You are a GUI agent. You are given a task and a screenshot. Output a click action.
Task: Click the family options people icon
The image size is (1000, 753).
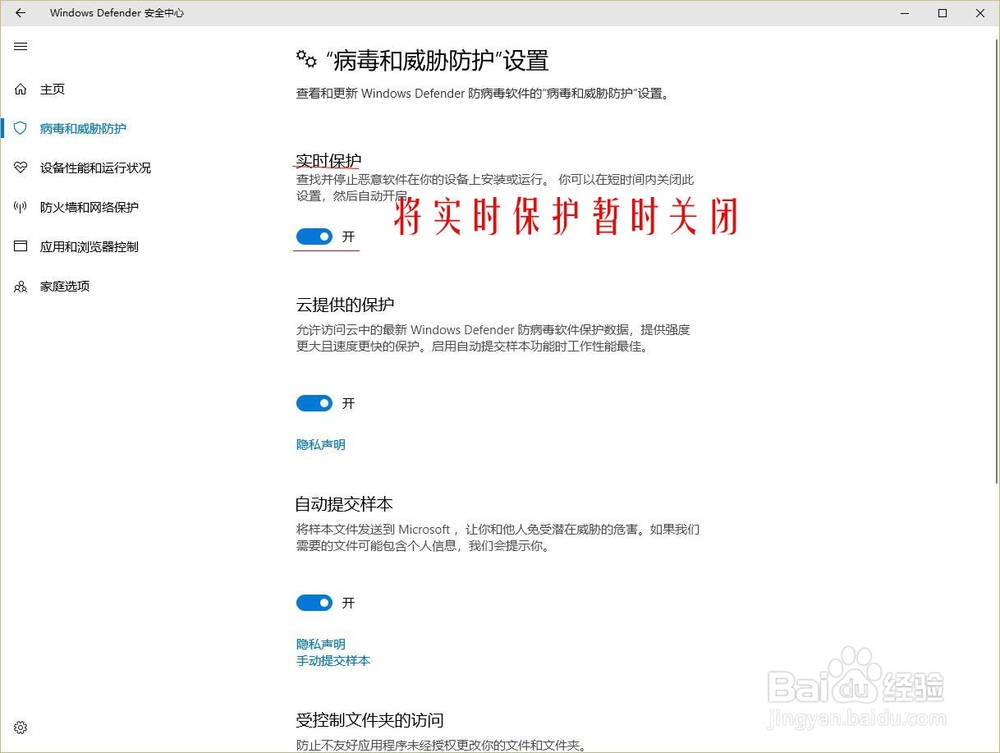(x=20, y=286)
